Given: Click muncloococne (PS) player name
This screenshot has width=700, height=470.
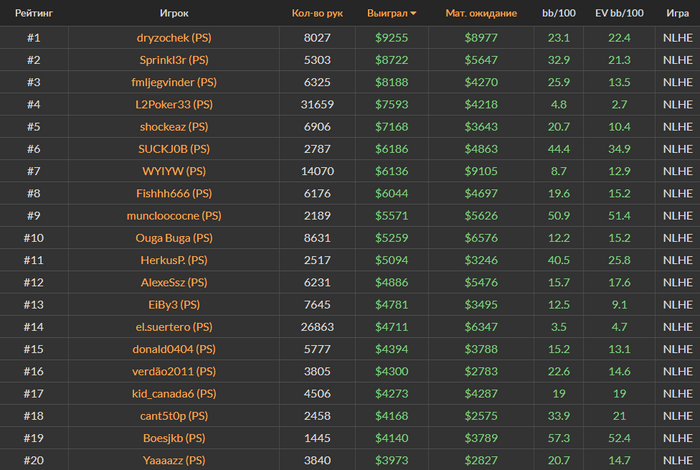Looking at the screenshot, I should click(x=174, y=216).
